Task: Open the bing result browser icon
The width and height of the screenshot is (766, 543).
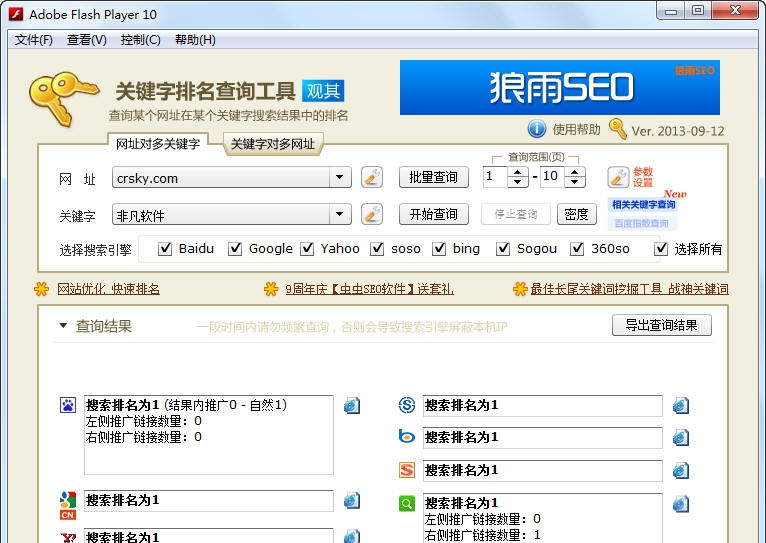Action: [681, 438]
